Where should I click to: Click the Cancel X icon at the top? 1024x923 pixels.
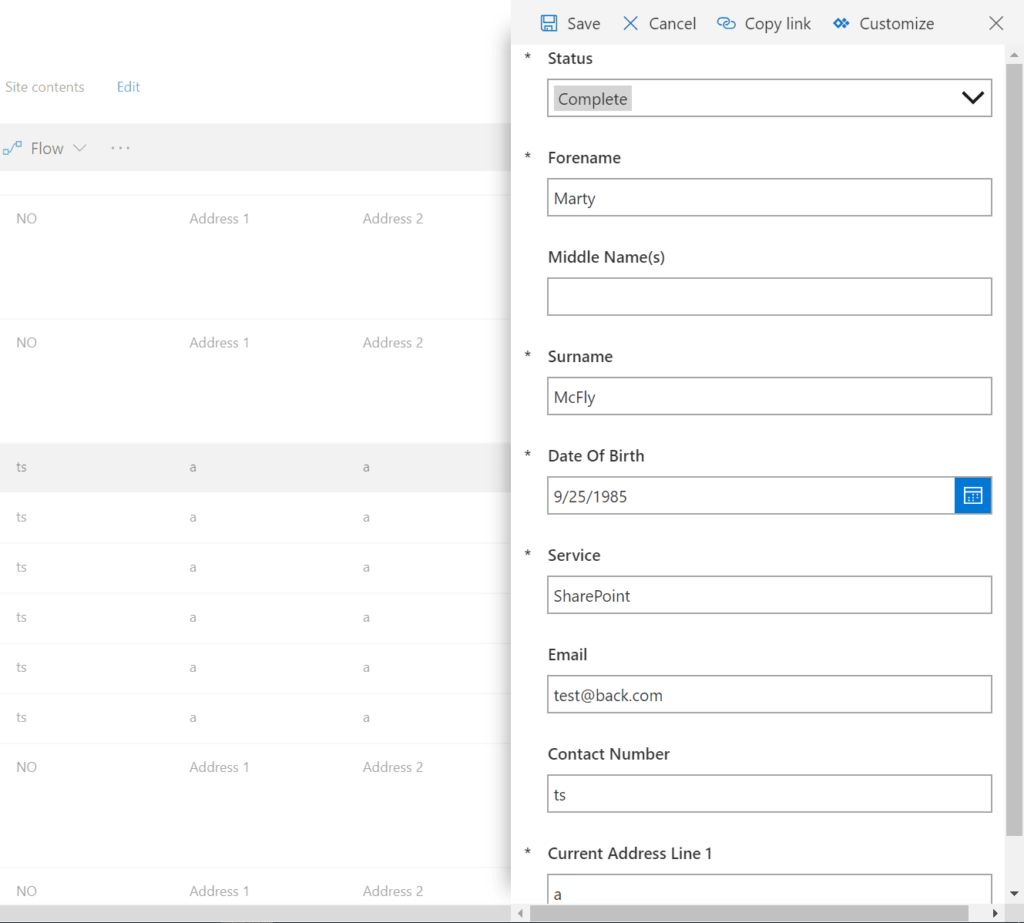pyautogui.click(x=630, y=22)
